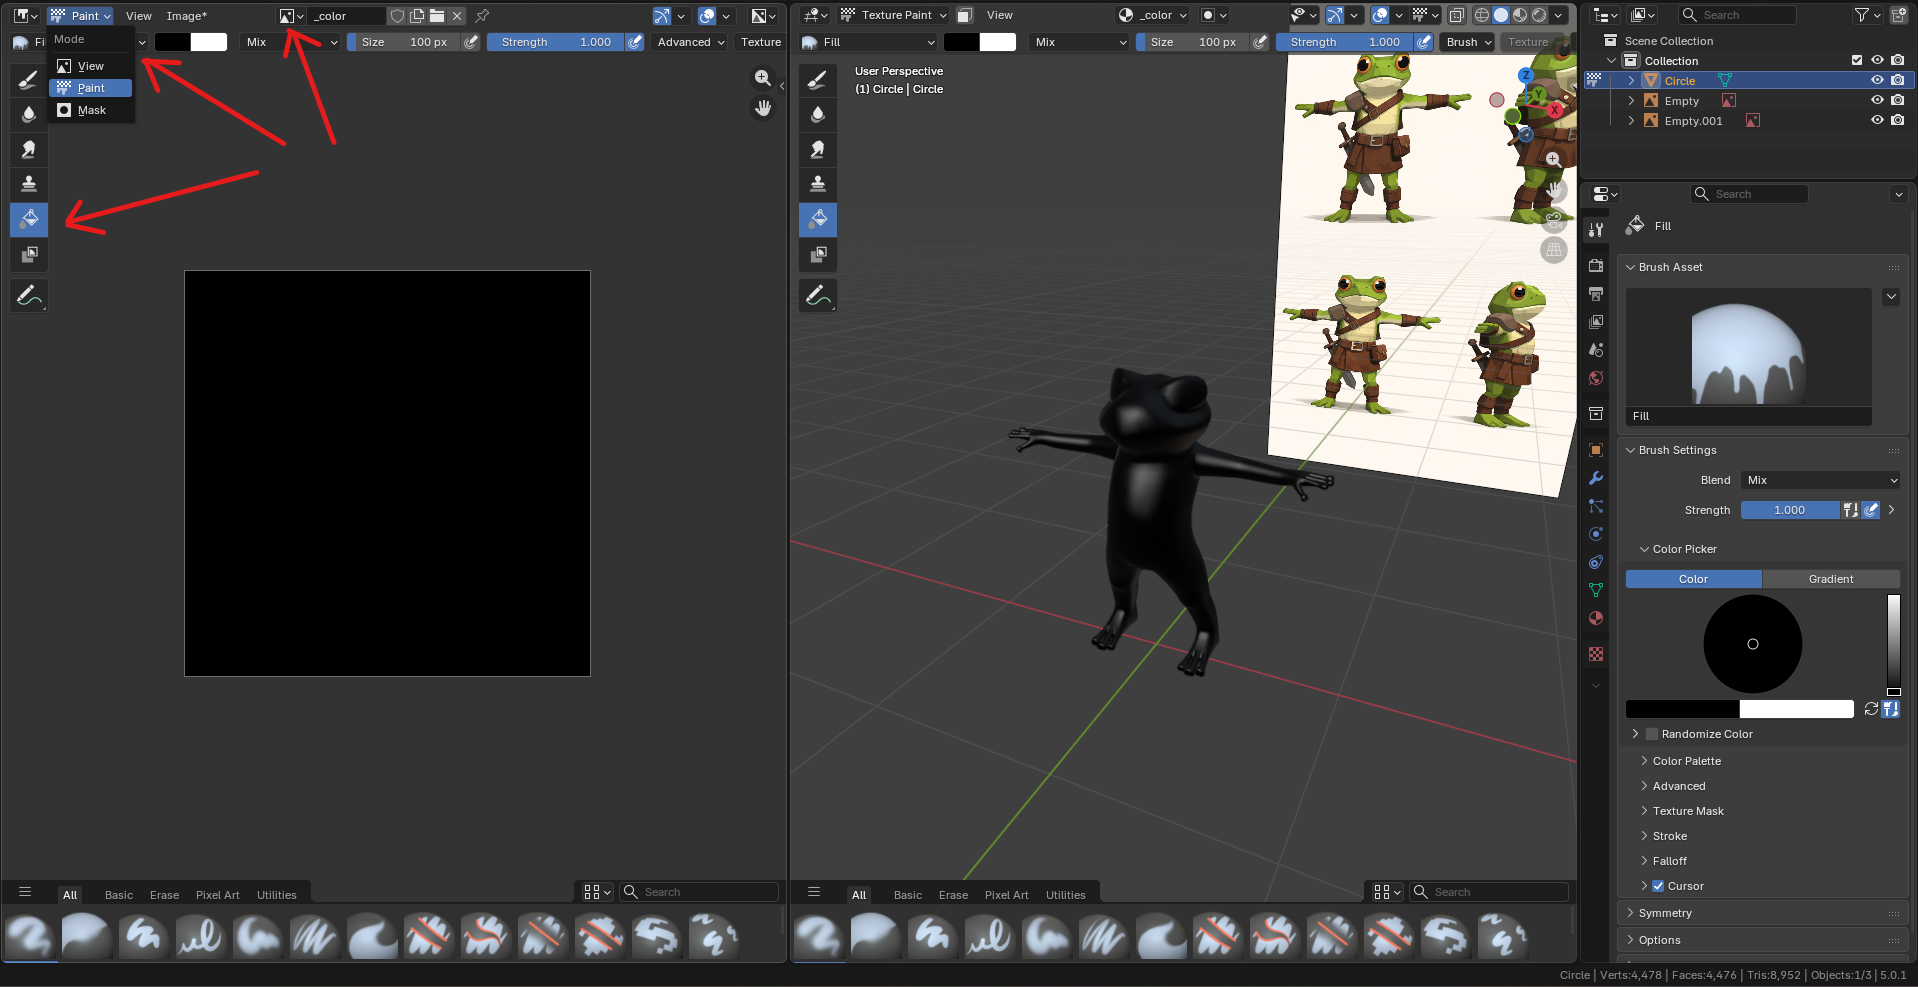Open the Advanced popover in image editor header
This screenshot has height=987, width=1918.
[x=690, y=42]
